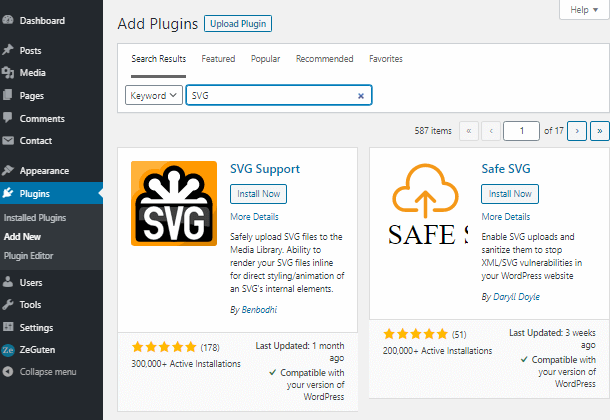The width and height of the screenshot is (610, 420).
Task: Switch to the Favorites tab
Action: click(x=386, y=59)
